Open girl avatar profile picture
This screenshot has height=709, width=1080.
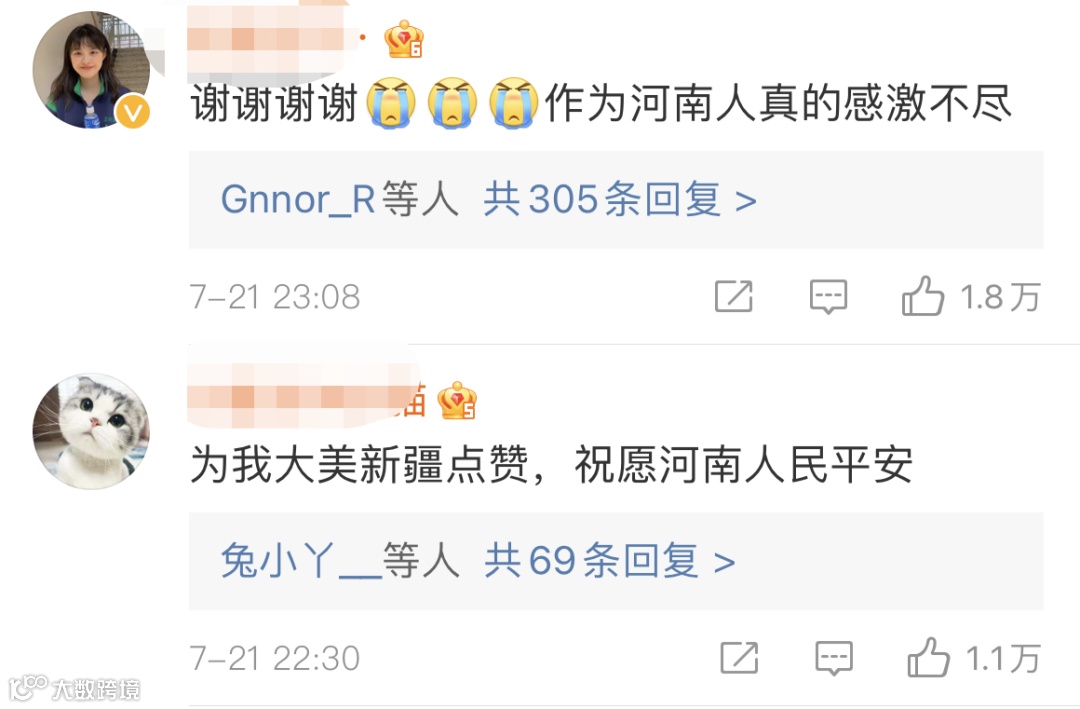click(x=91, y=70)
